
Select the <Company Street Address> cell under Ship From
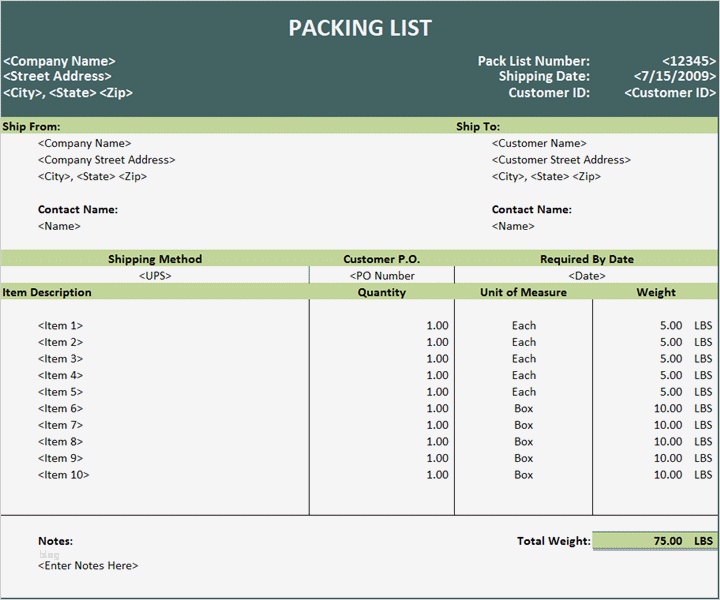pos(106,160)
